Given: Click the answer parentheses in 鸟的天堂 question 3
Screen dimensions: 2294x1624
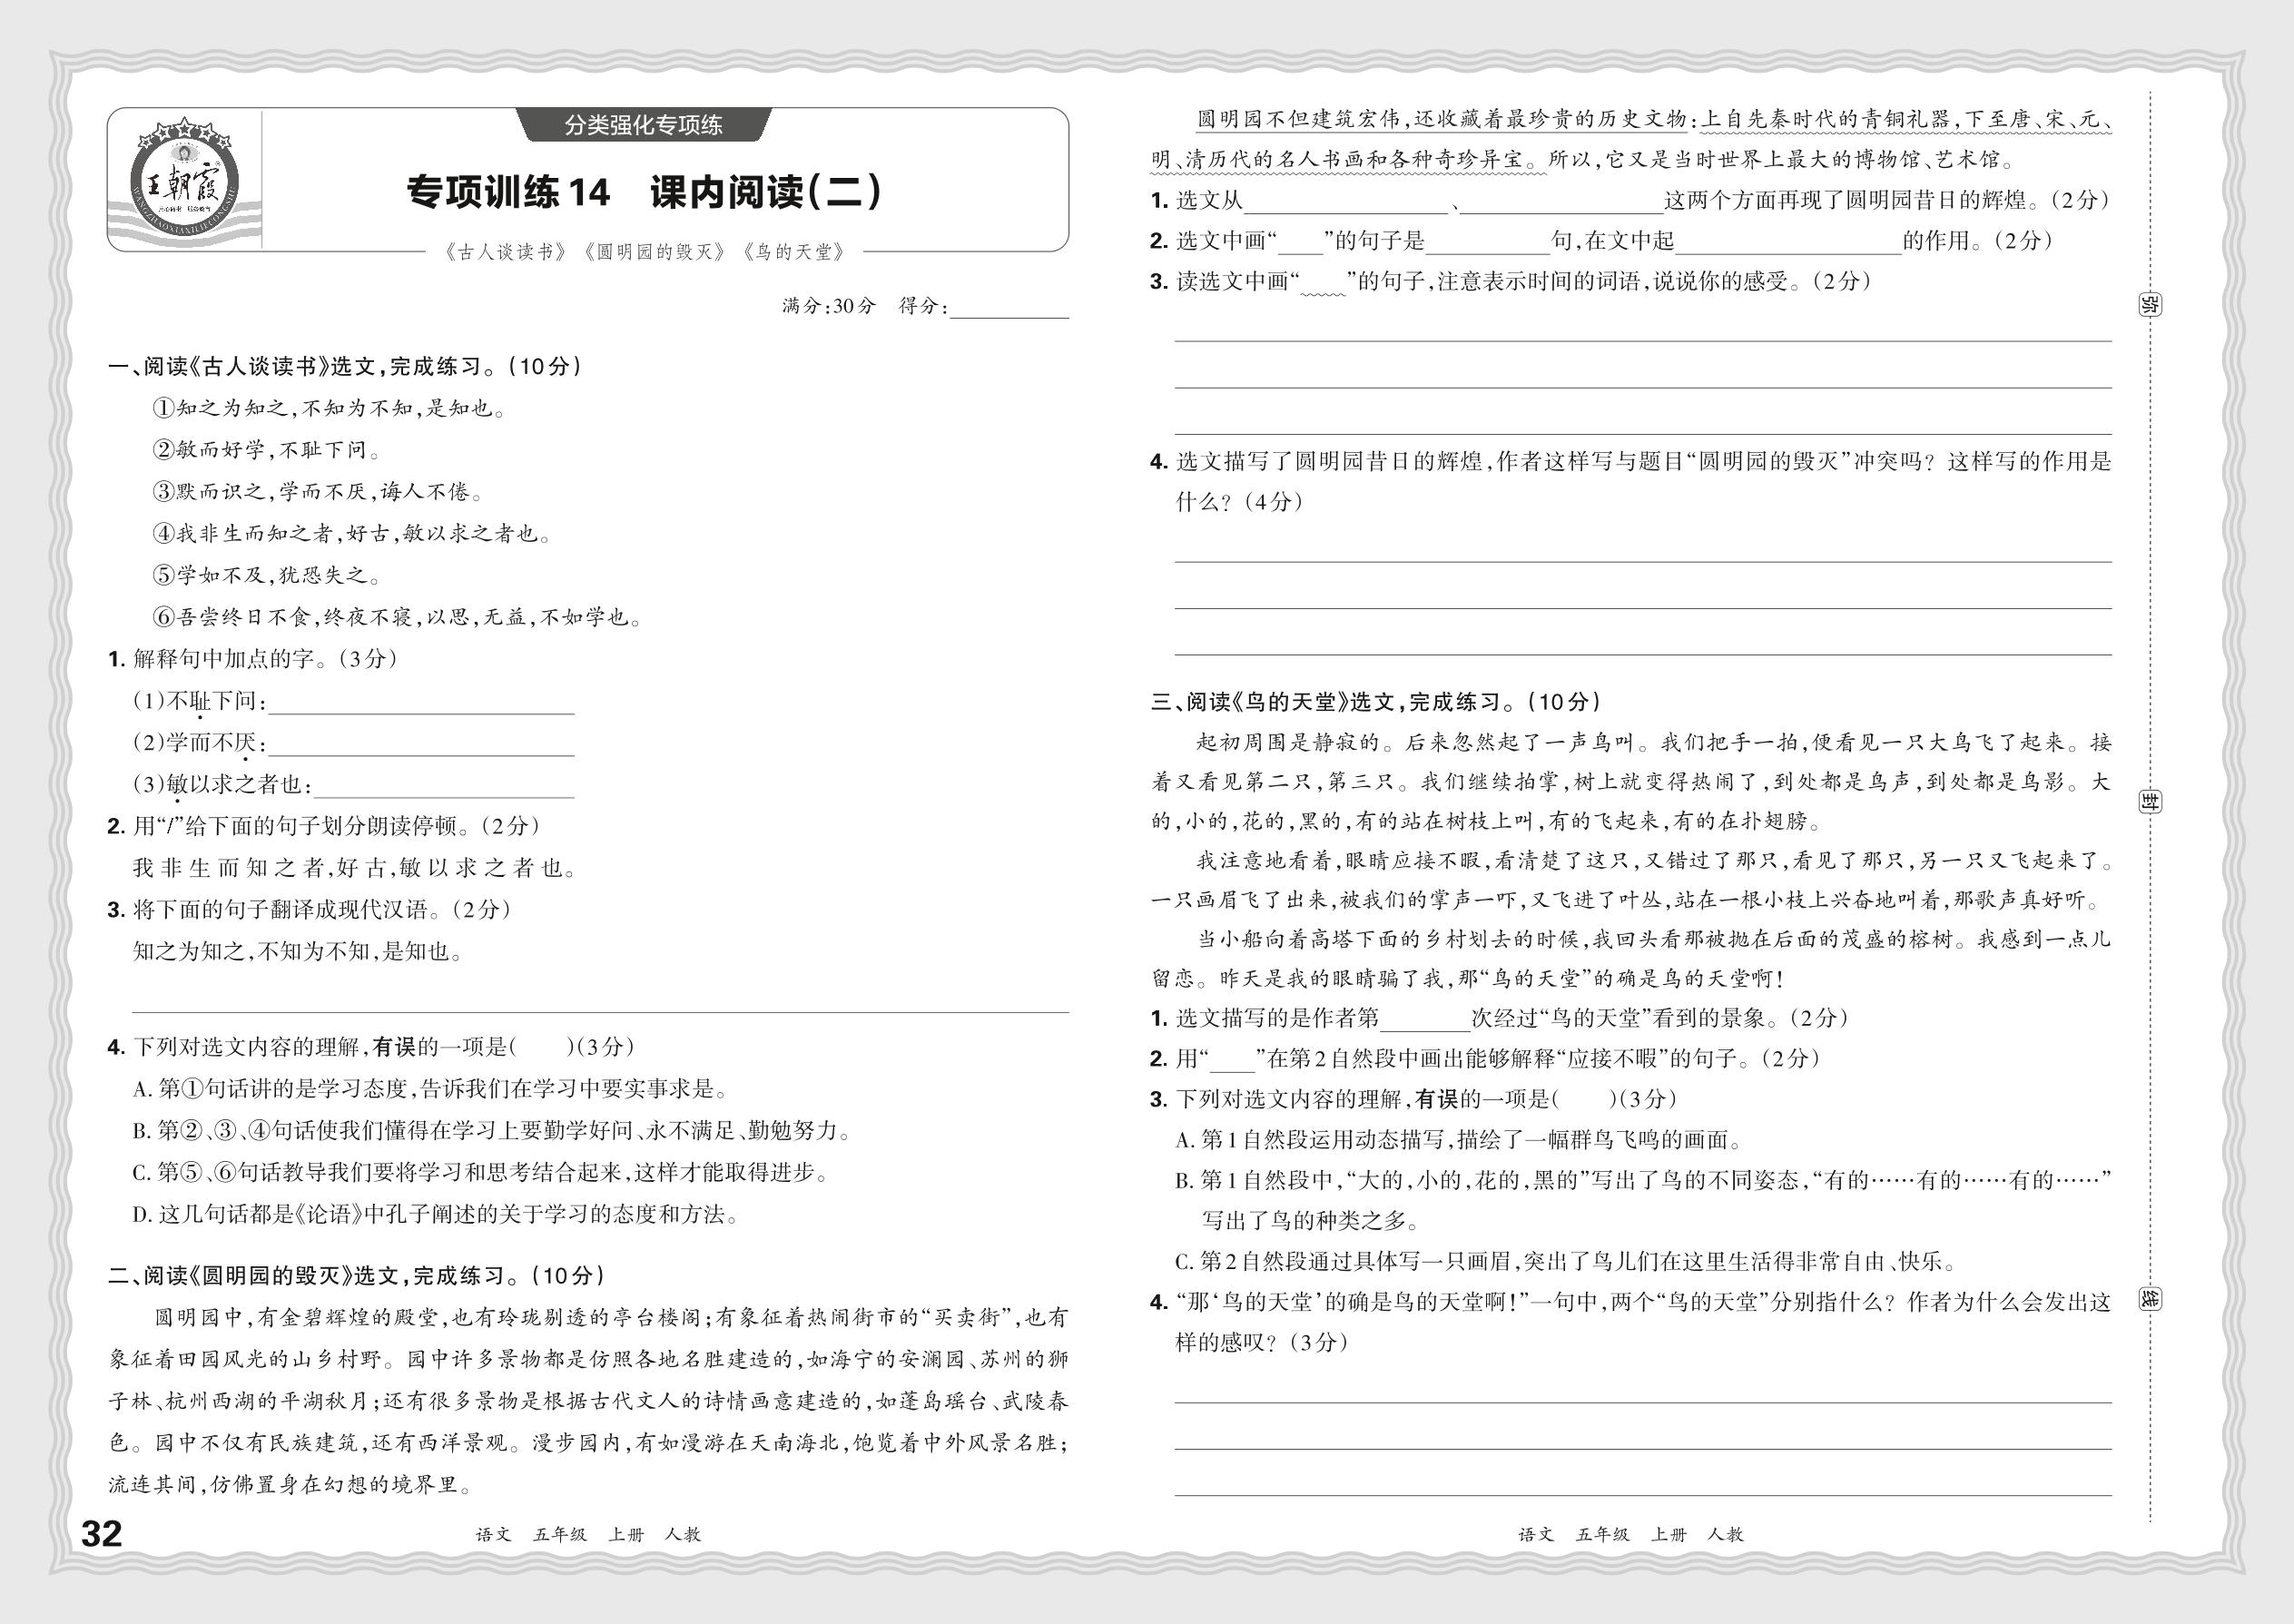Looking at the screenshot, I should (x=1585, y=1099).
